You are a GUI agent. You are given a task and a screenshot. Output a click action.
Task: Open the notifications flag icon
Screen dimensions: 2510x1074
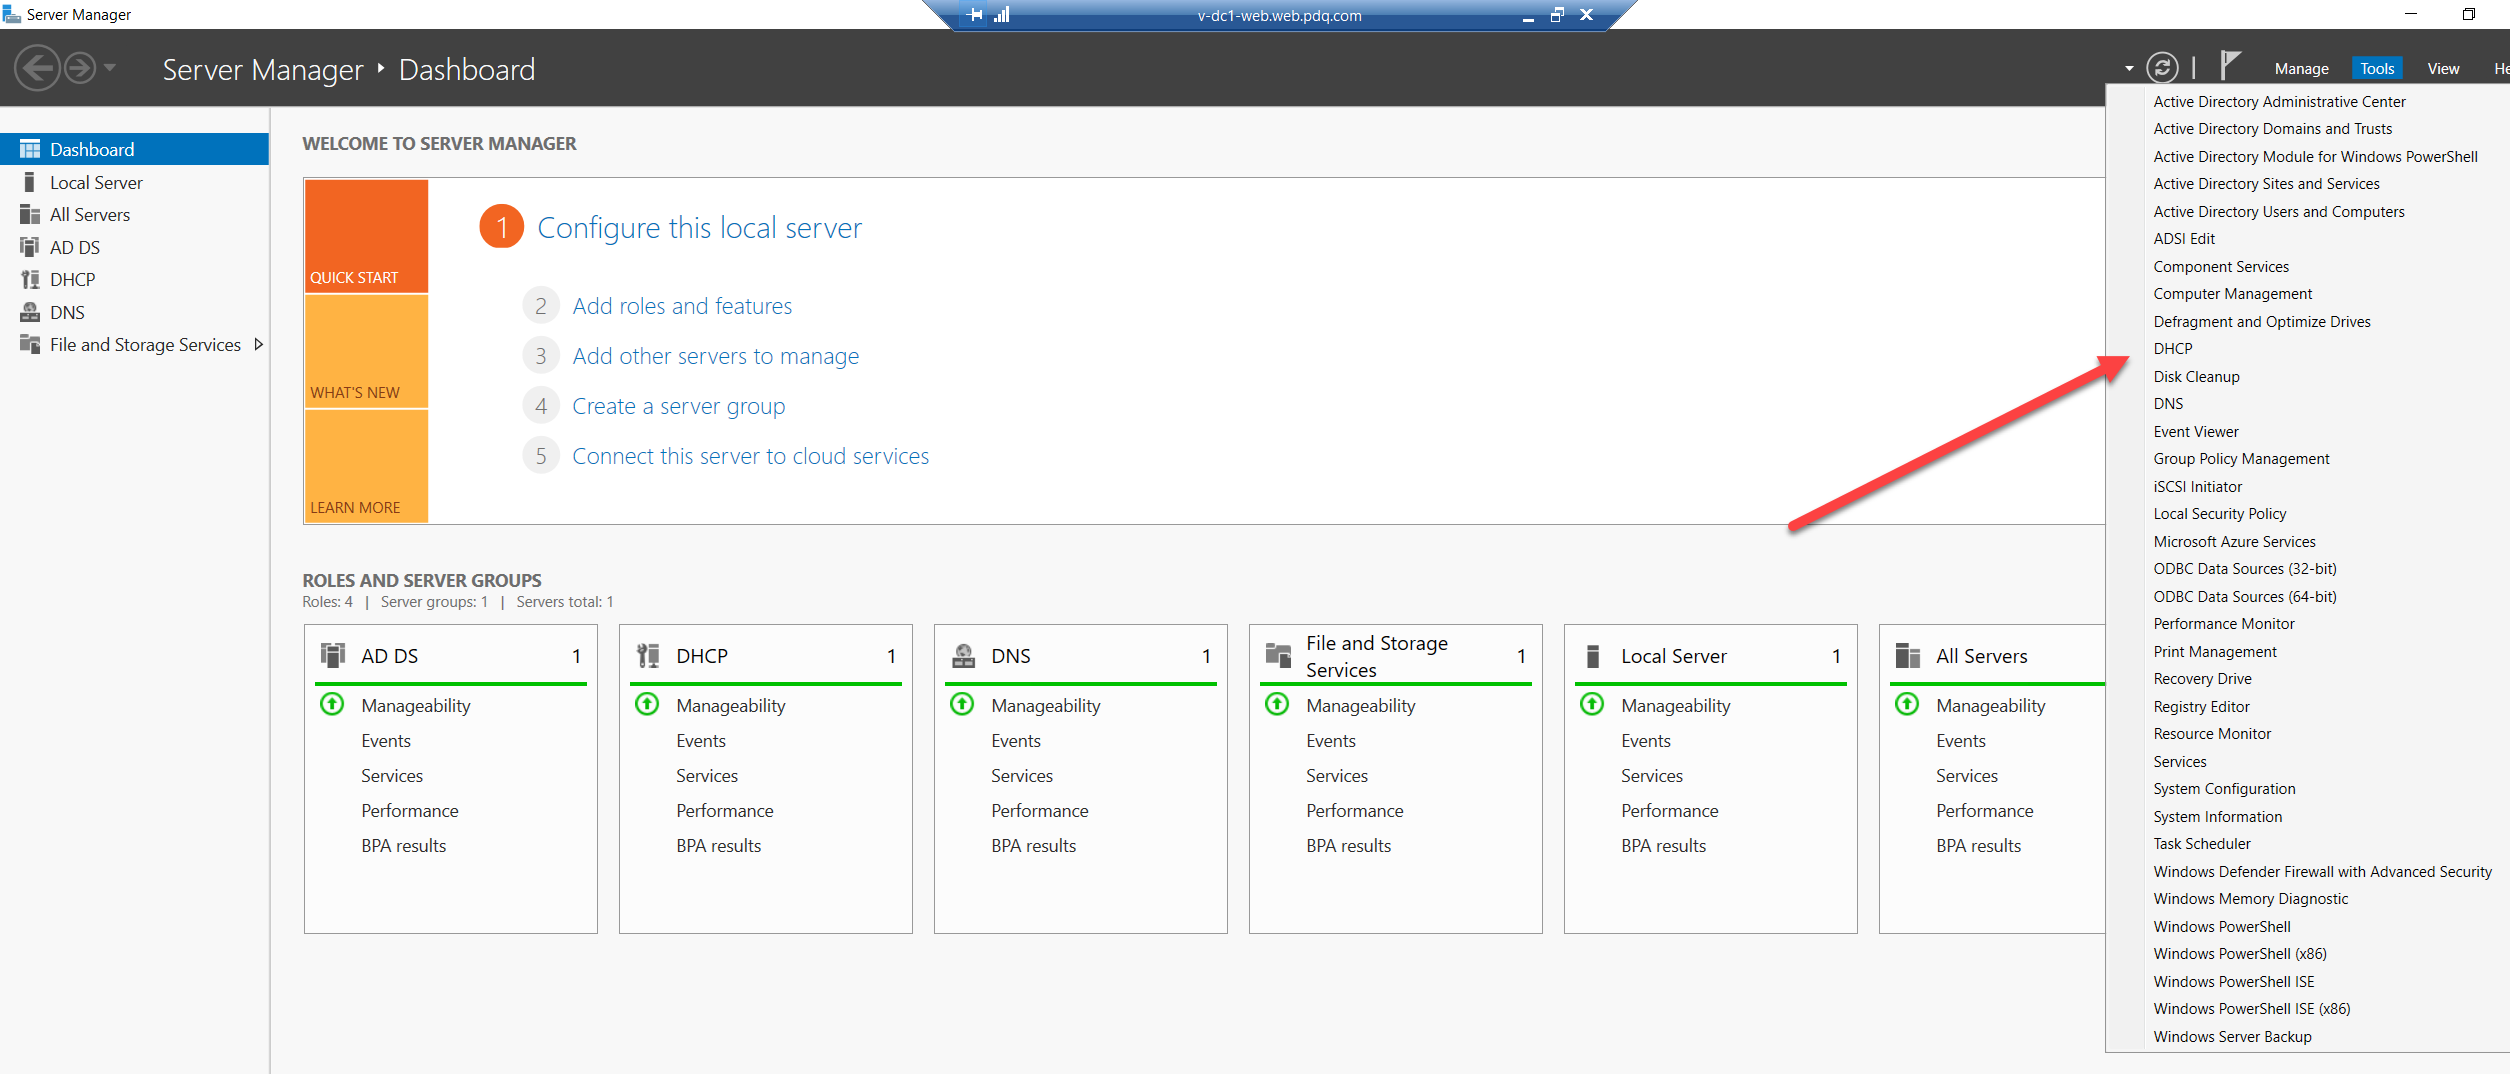pyautogui.click(x=2229, y=66)
